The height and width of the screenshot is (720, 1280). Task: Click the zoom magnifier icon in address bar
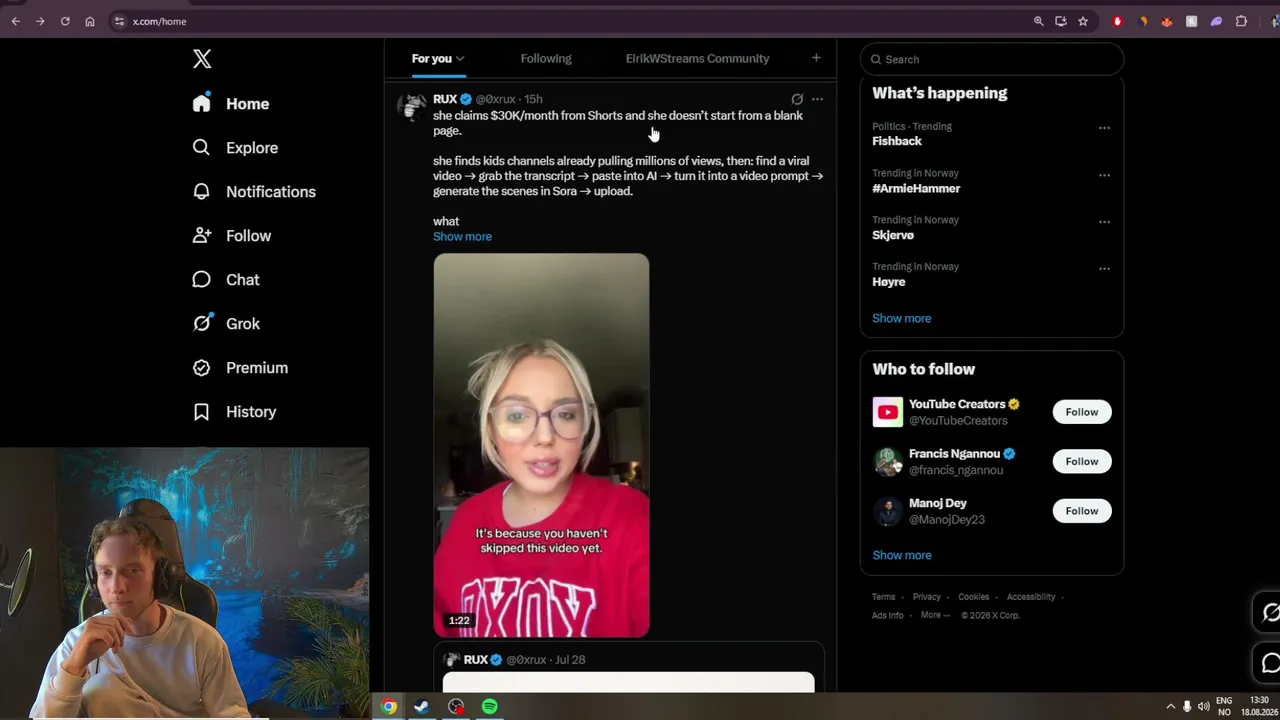click(x=1038, y=21)
